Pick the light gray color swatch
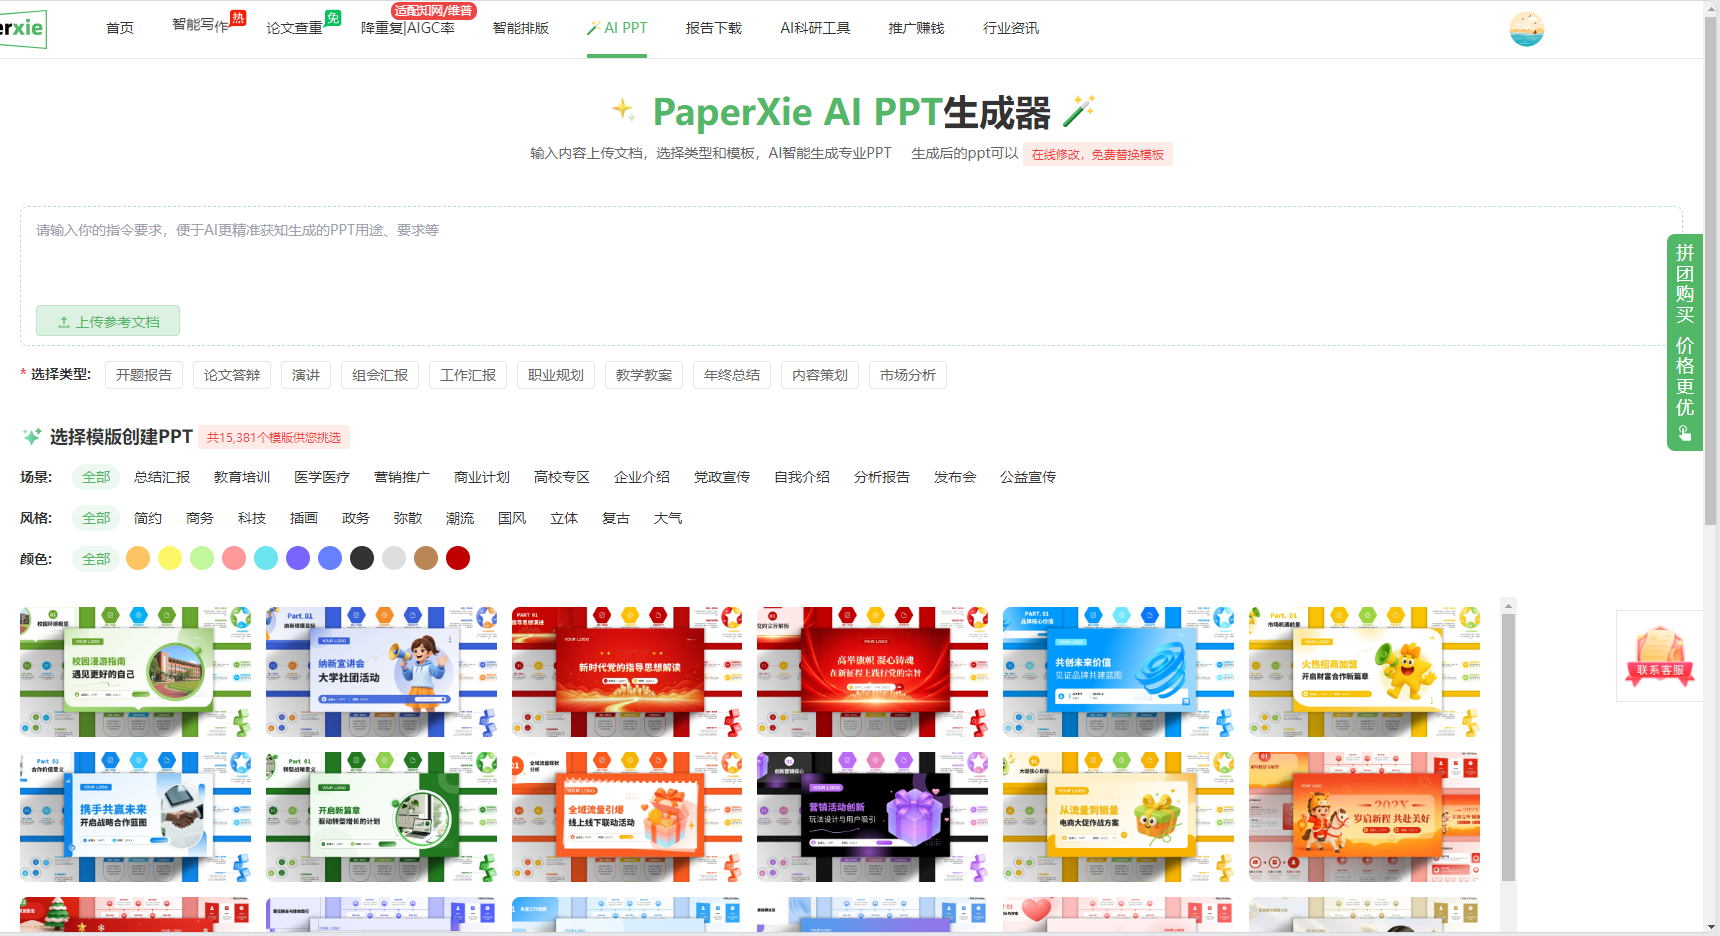1720x936 pixels. coord(394,558)
